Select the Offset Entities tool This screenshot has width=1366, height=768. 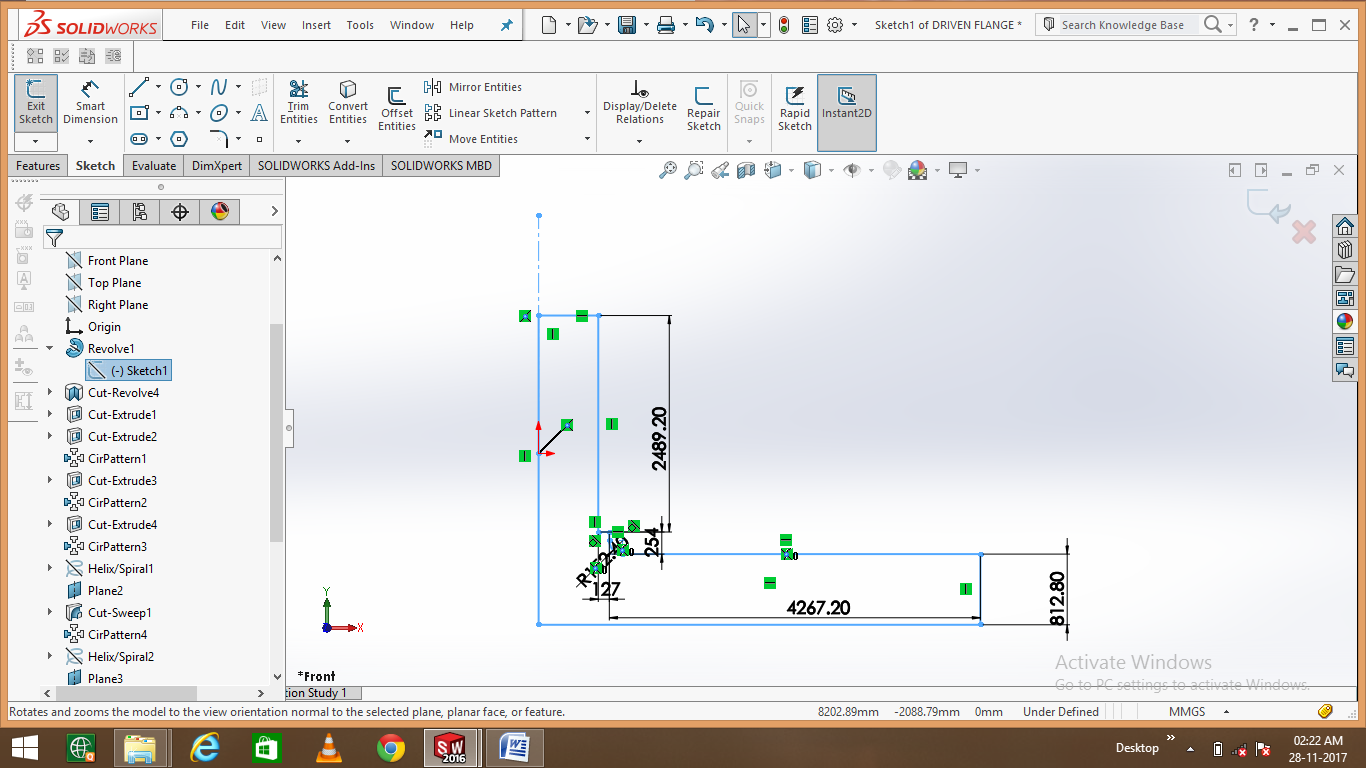(396, 105)
